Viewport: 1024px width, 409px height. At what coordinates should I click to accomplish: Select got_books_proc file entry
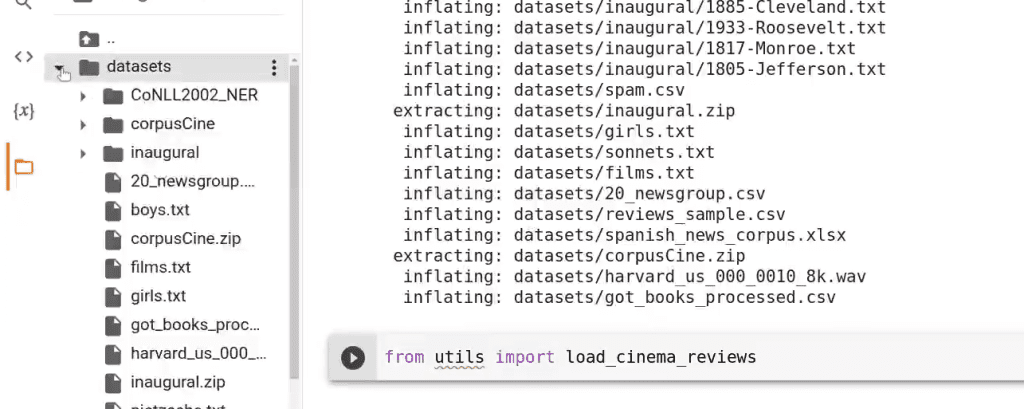pyautogui.click(x=182, y=325)
